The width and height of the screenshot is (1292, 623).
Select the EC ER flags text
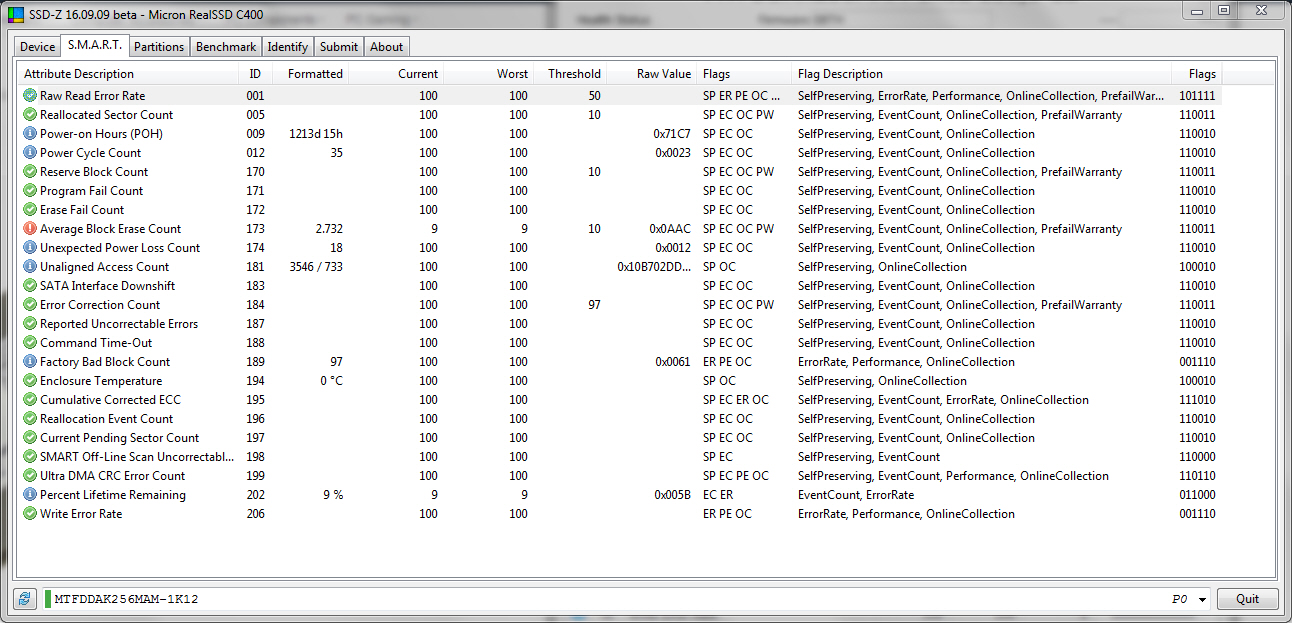719,495
